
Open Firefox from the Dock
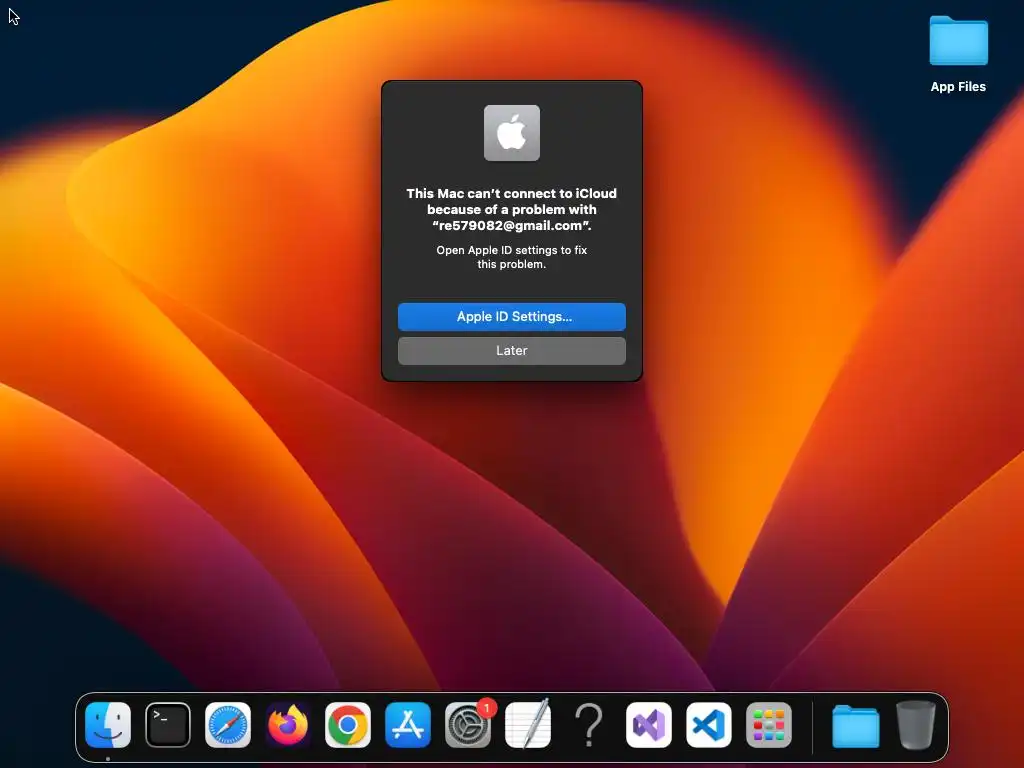288,725
